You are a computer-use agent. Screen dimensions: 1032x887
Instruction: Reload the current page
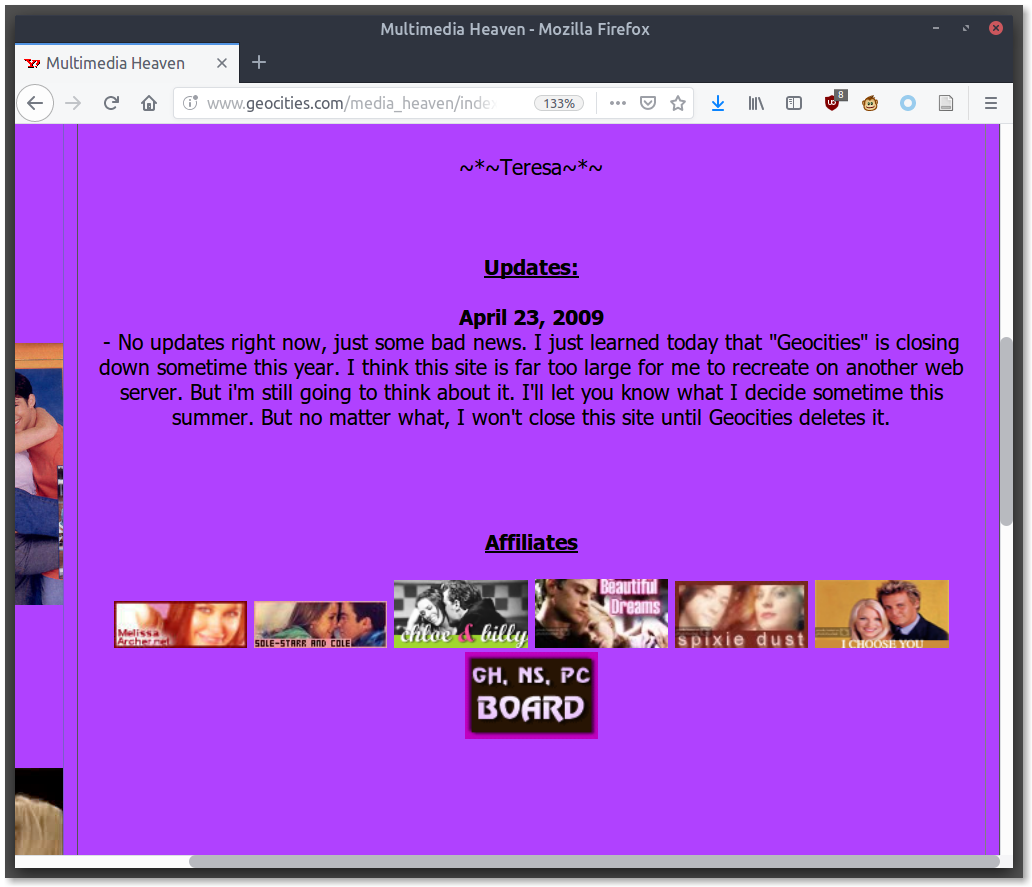112,103
